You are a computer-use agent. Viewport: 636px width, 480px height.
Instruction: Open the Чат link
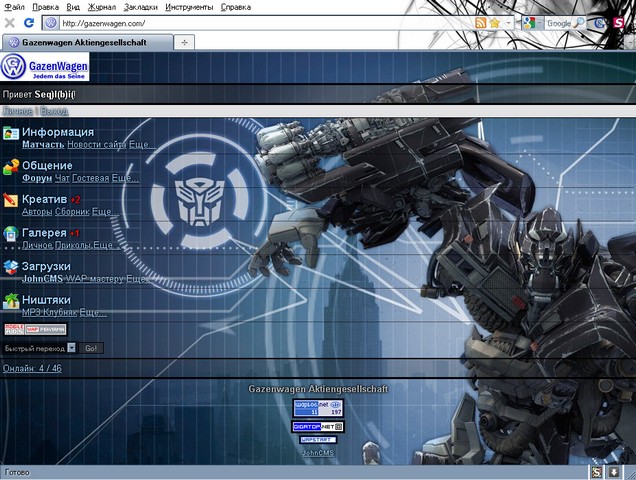point(62,178)
